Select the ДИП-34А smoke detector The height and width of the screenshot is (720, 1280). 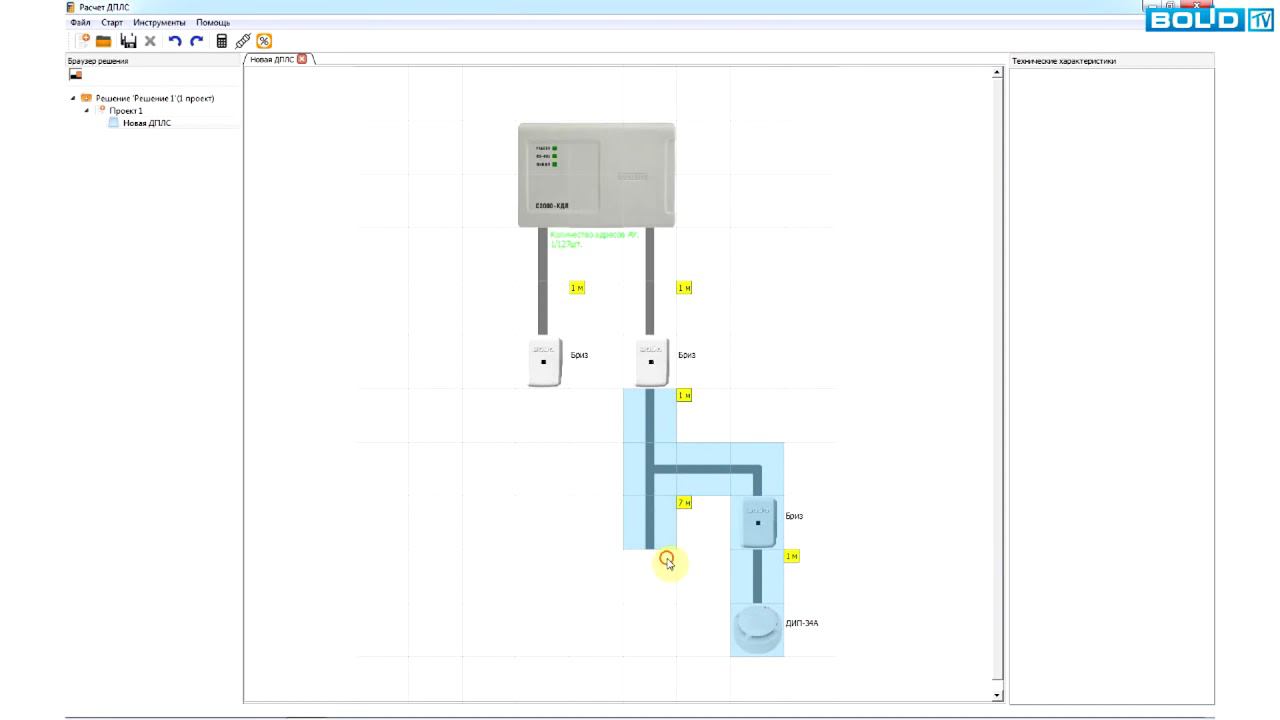pyautogui.click(x=757, y=630)
